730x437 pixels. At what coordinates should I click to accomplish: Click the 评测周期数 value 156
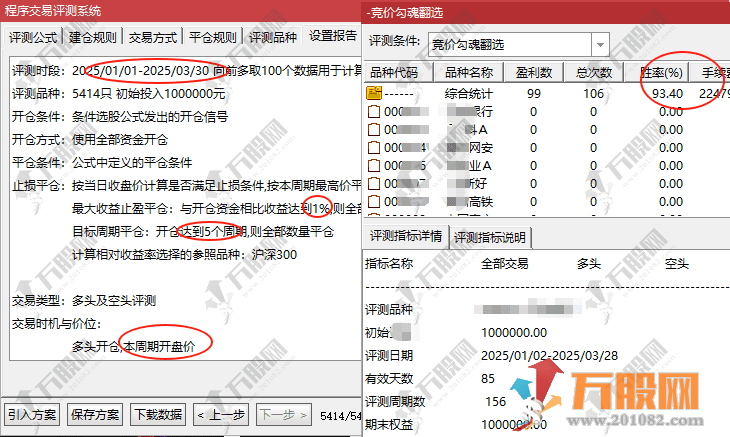click(495, 401)
